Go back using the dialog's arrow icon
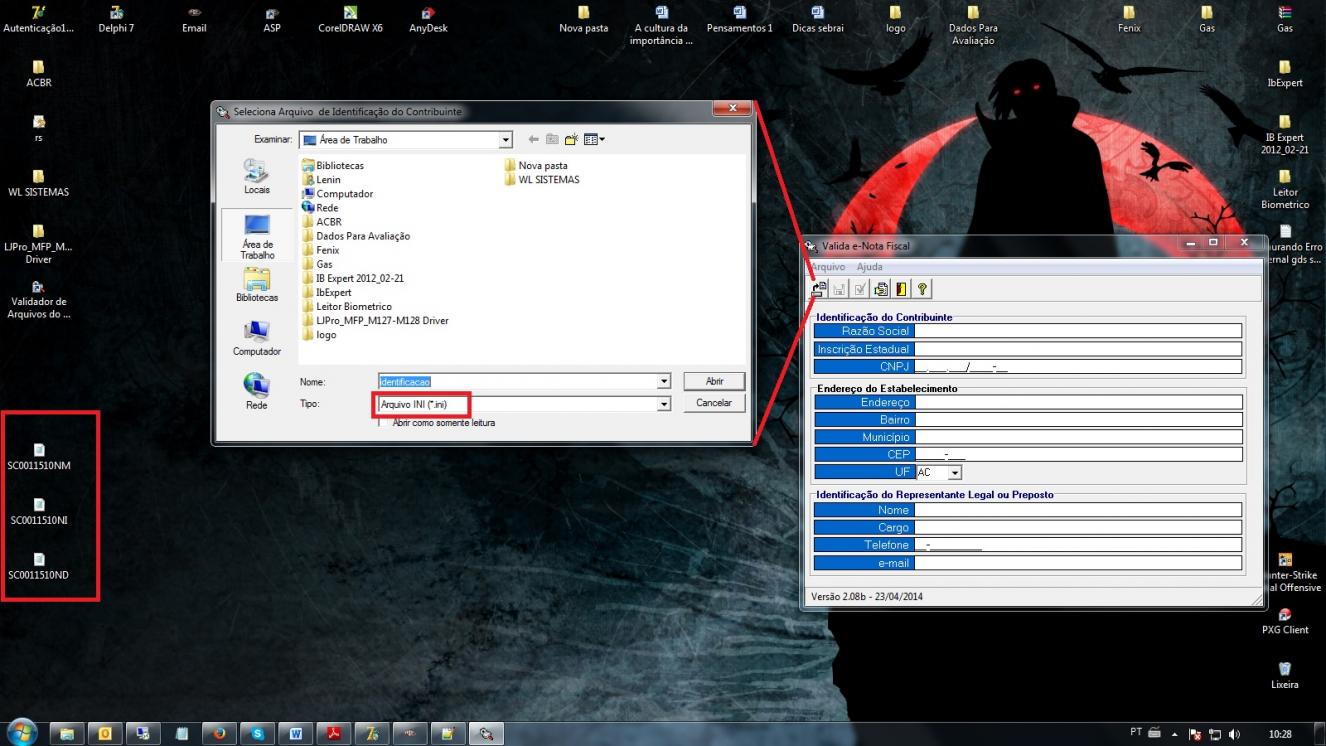This screenshot has width=1326, height=746. [x=533, y=139]
